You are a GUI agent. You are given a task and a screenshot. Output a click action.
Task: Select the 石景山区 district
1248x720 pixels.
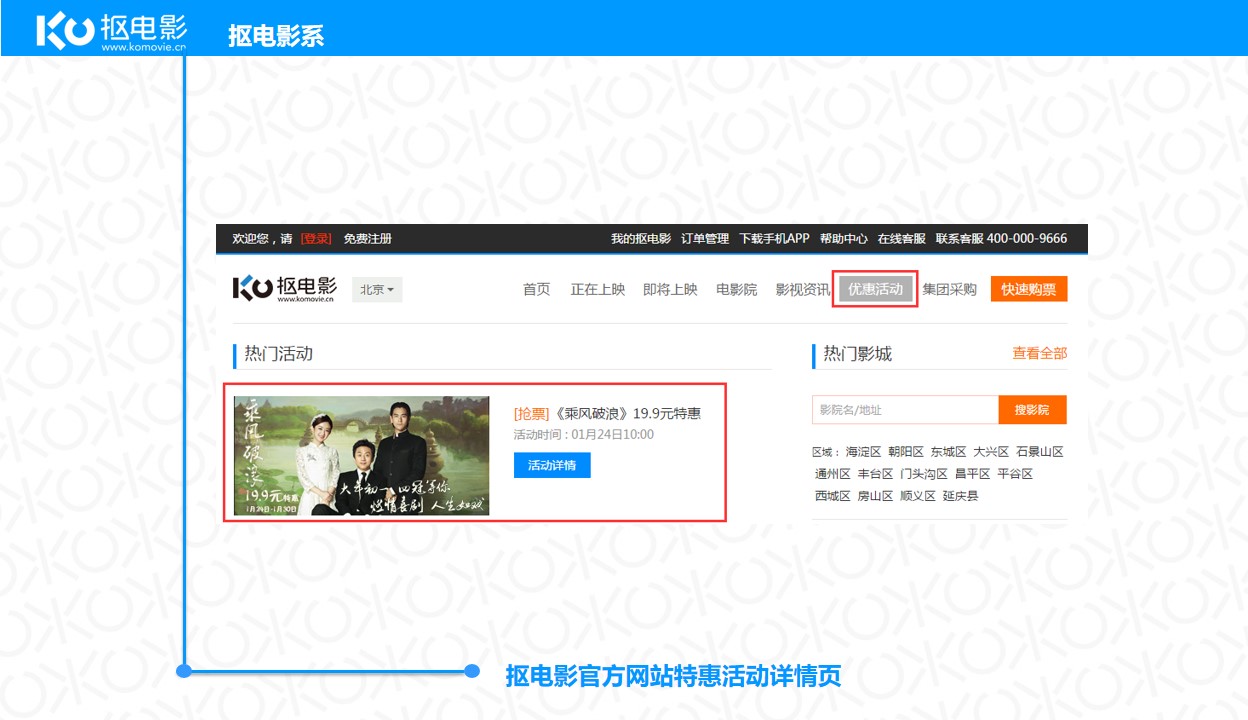[x=1040, y=452]
